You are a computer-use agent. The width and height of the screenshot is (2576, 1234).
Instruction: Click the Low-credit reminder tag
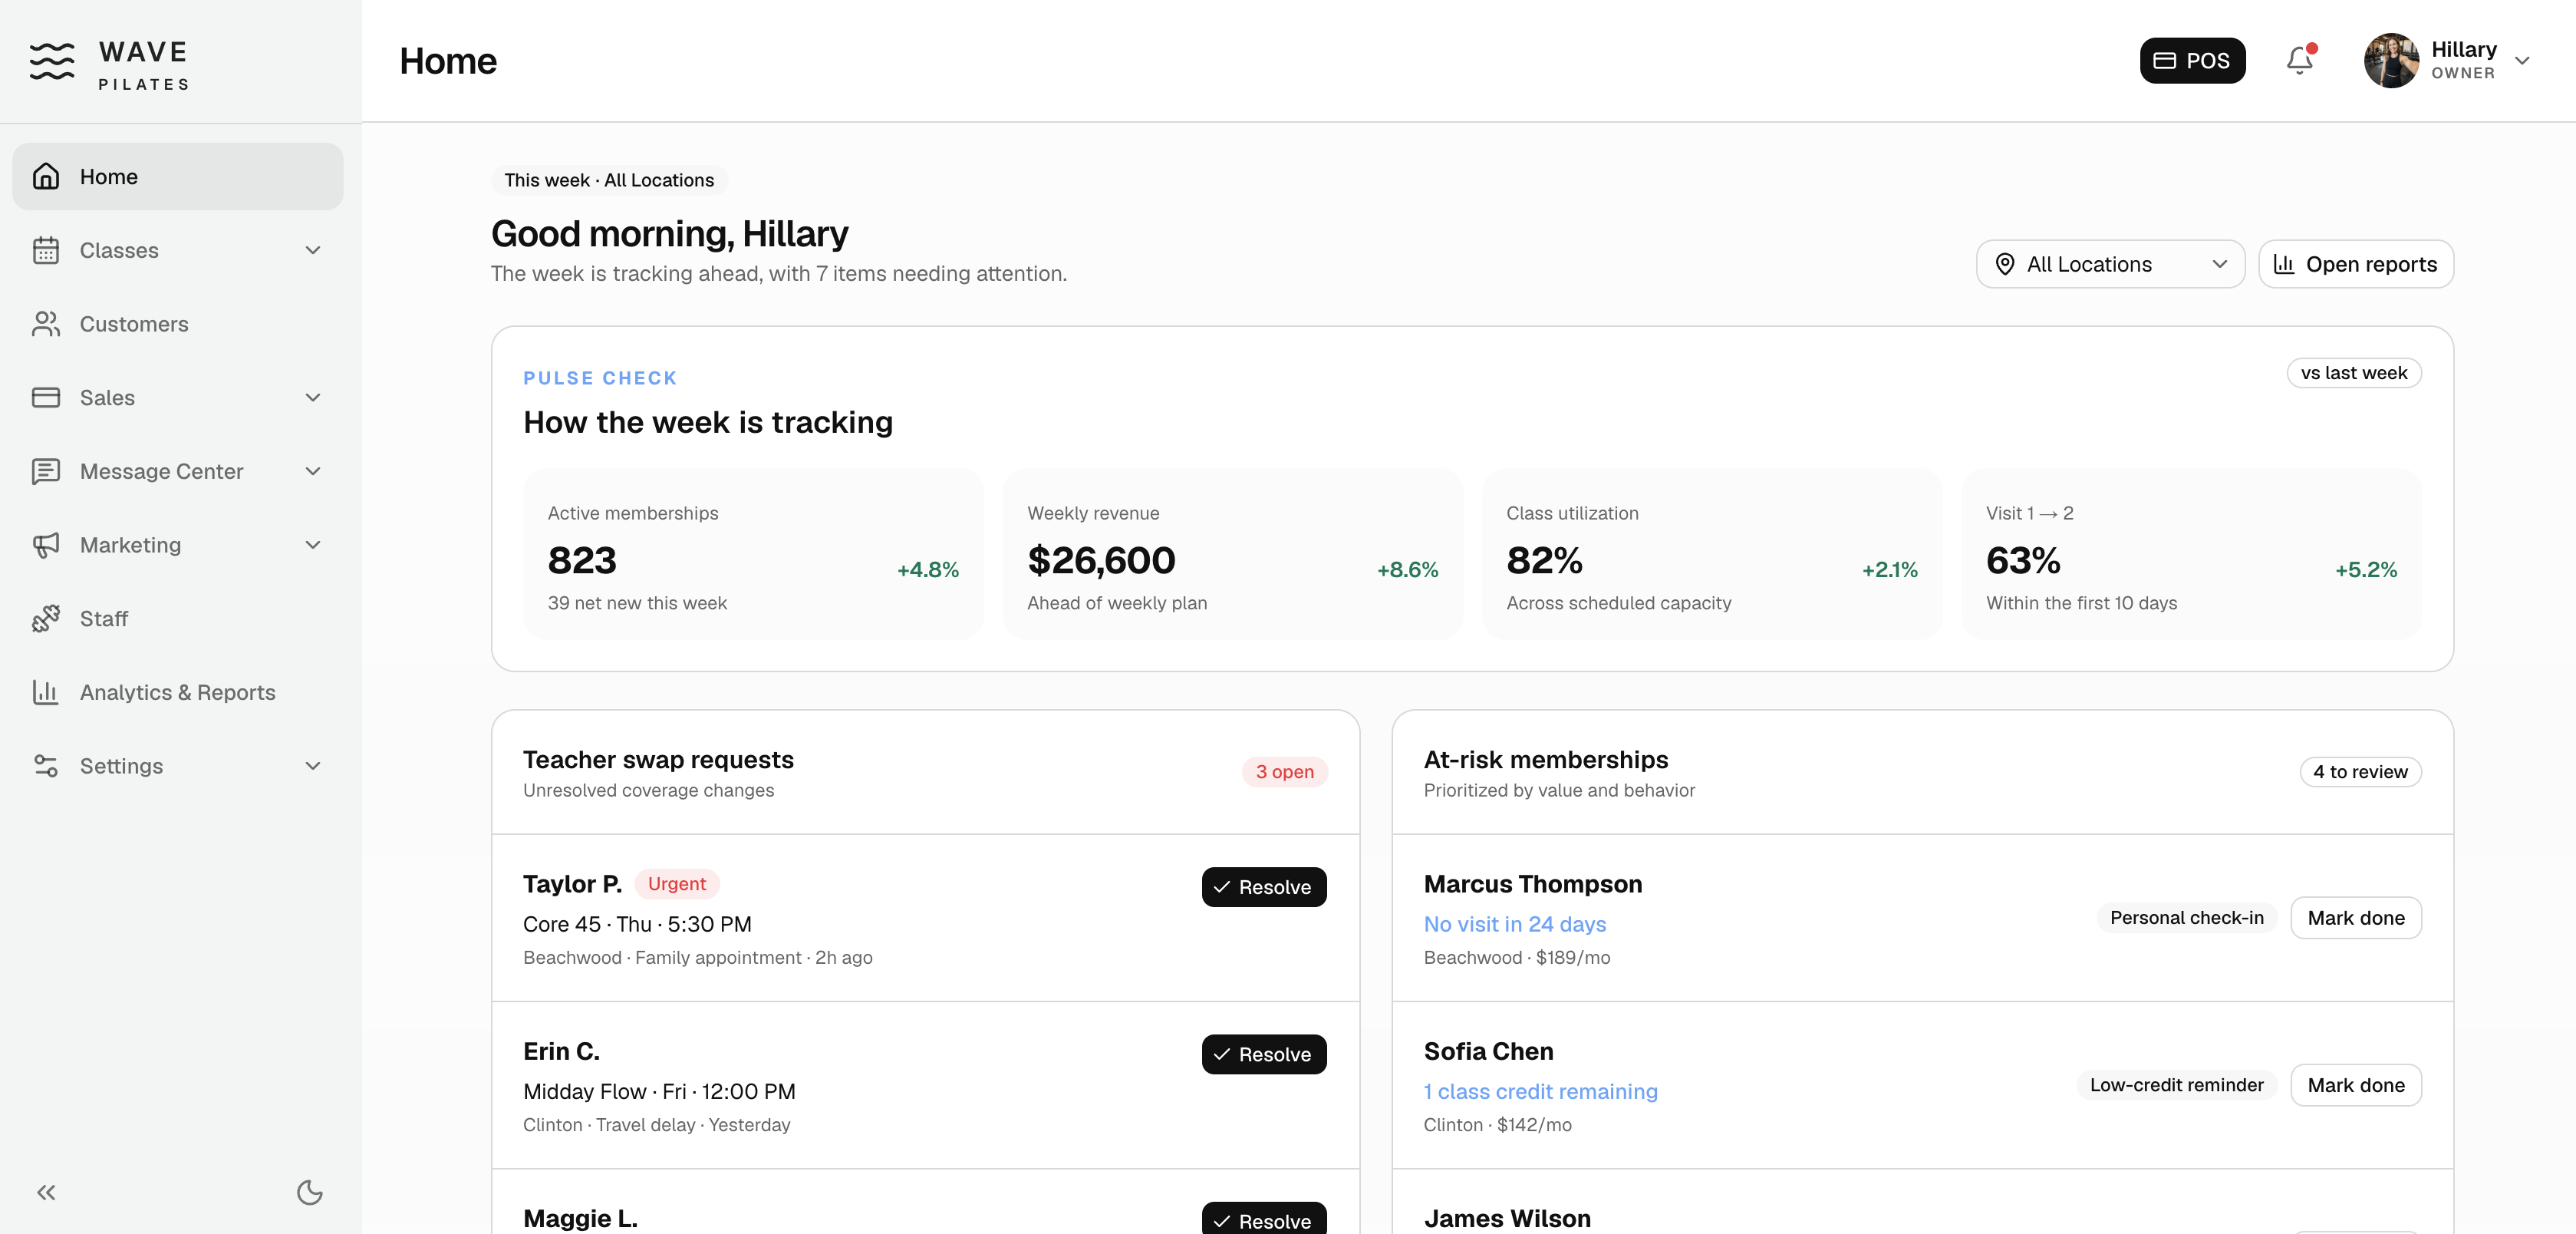tap(2176, 1085)
